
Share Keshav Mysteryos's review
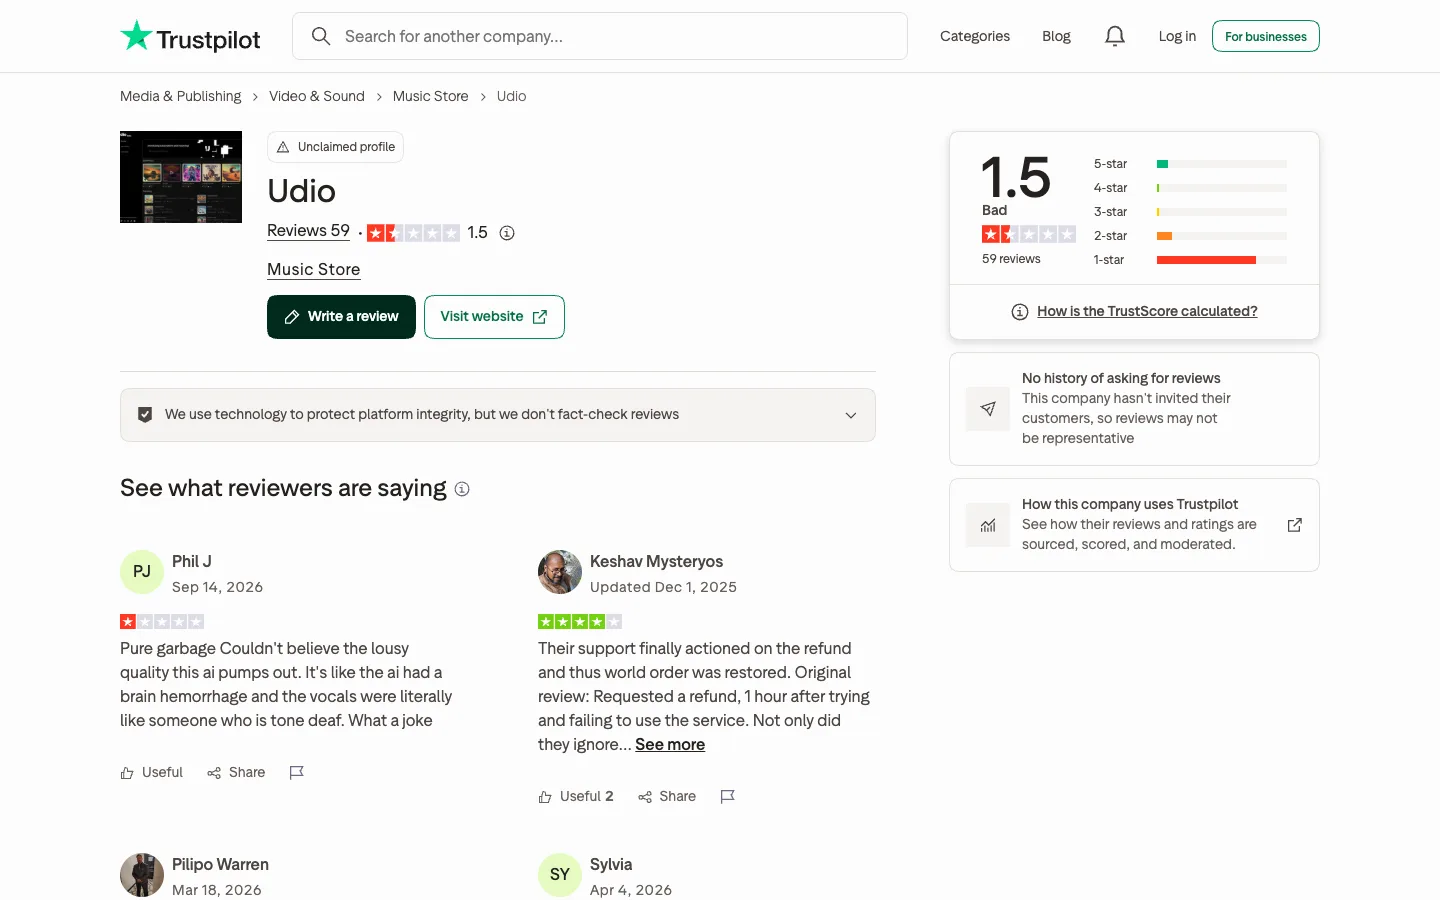(667, 796)
